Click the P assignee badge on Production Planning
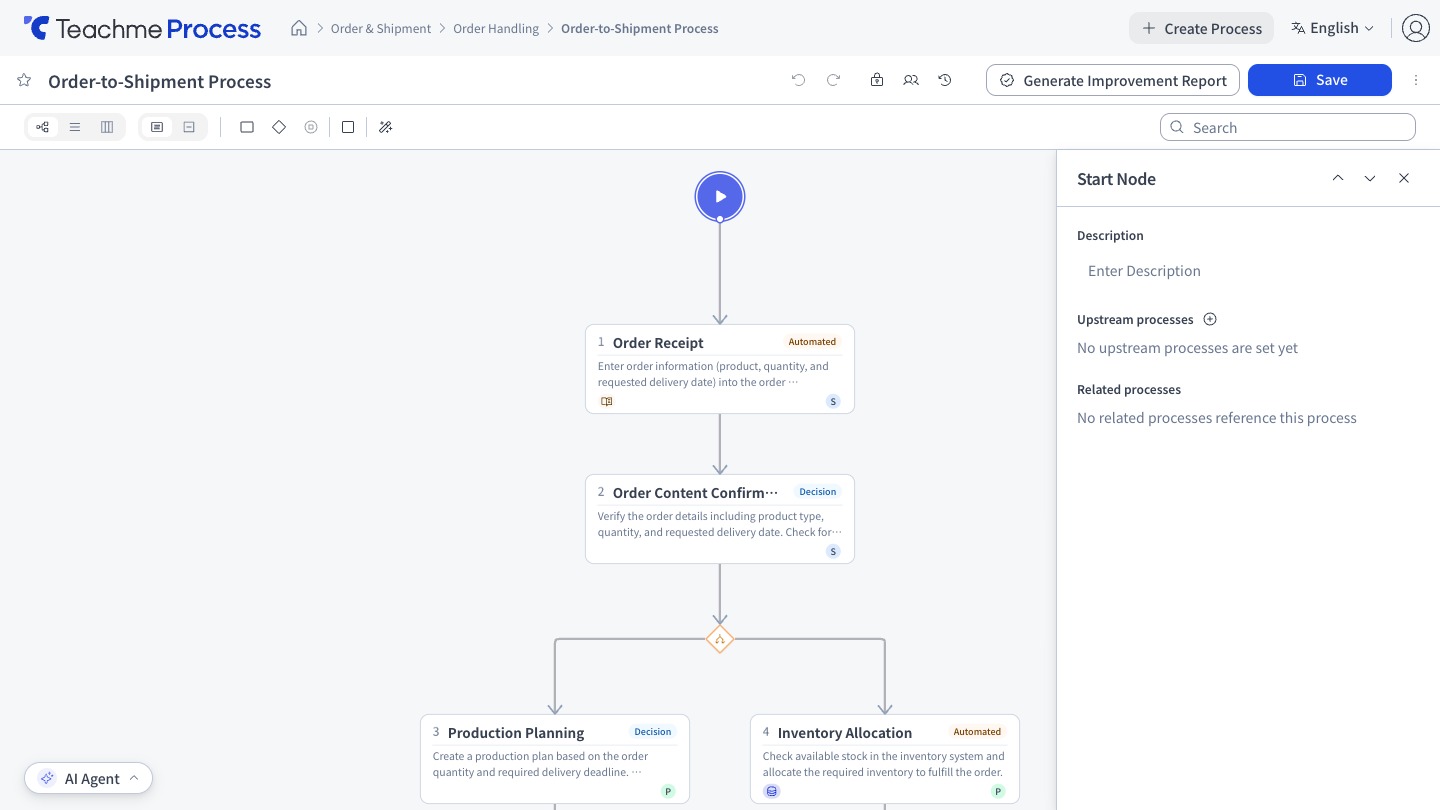Screen dimensions: 1440x810 coord(668,791)
